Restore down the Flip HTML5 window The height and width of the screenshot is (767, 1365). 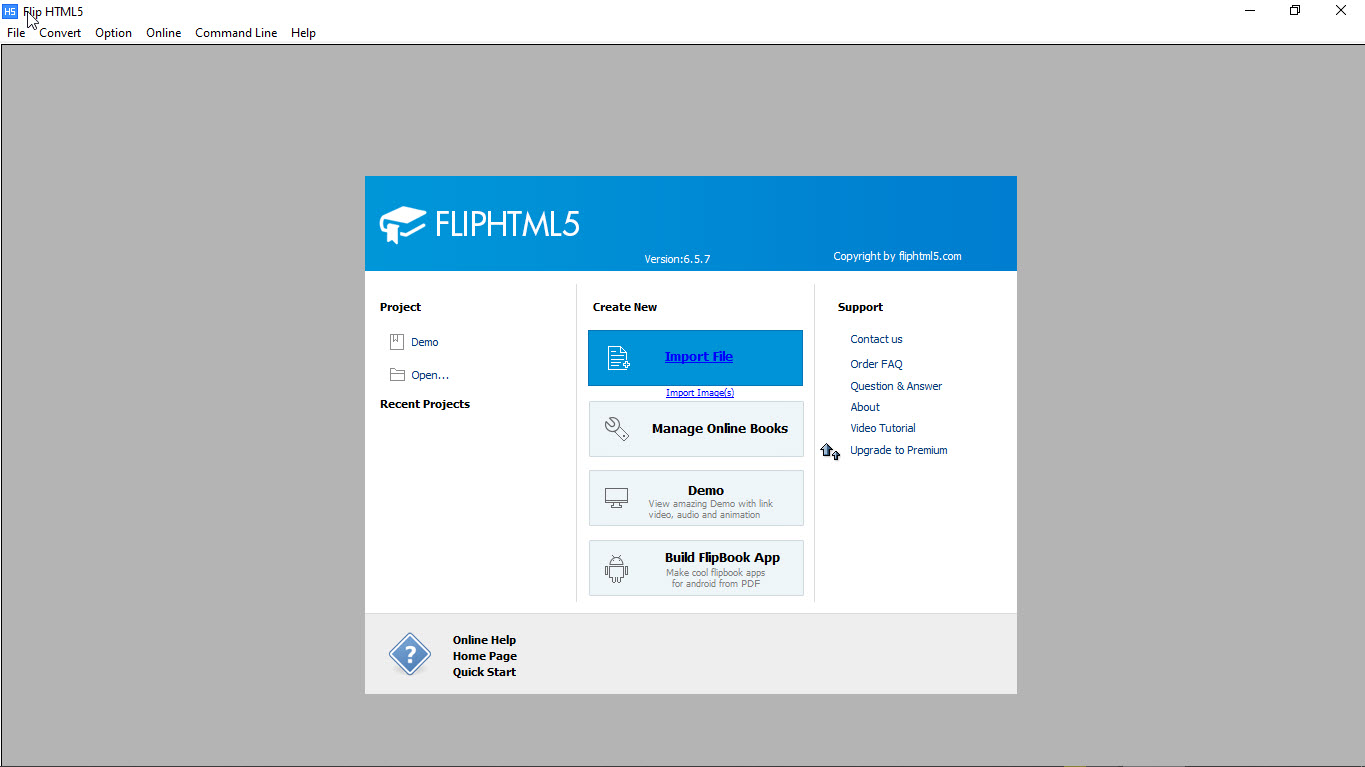(x=1295, y=11)
